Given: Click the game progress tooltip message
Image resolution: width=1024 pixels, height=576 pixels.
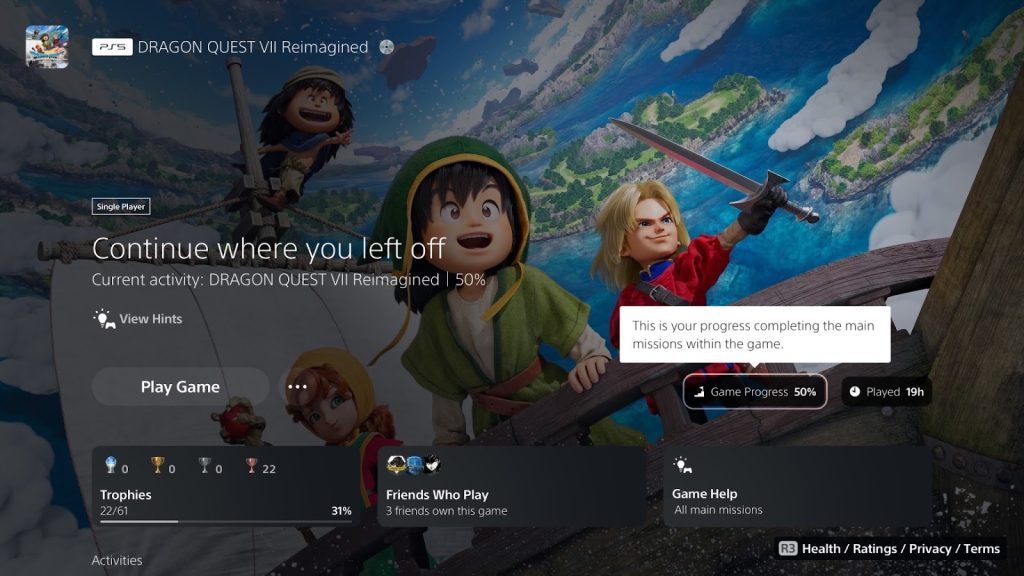Looking at the screenshot, I should (x=755, y=334).
